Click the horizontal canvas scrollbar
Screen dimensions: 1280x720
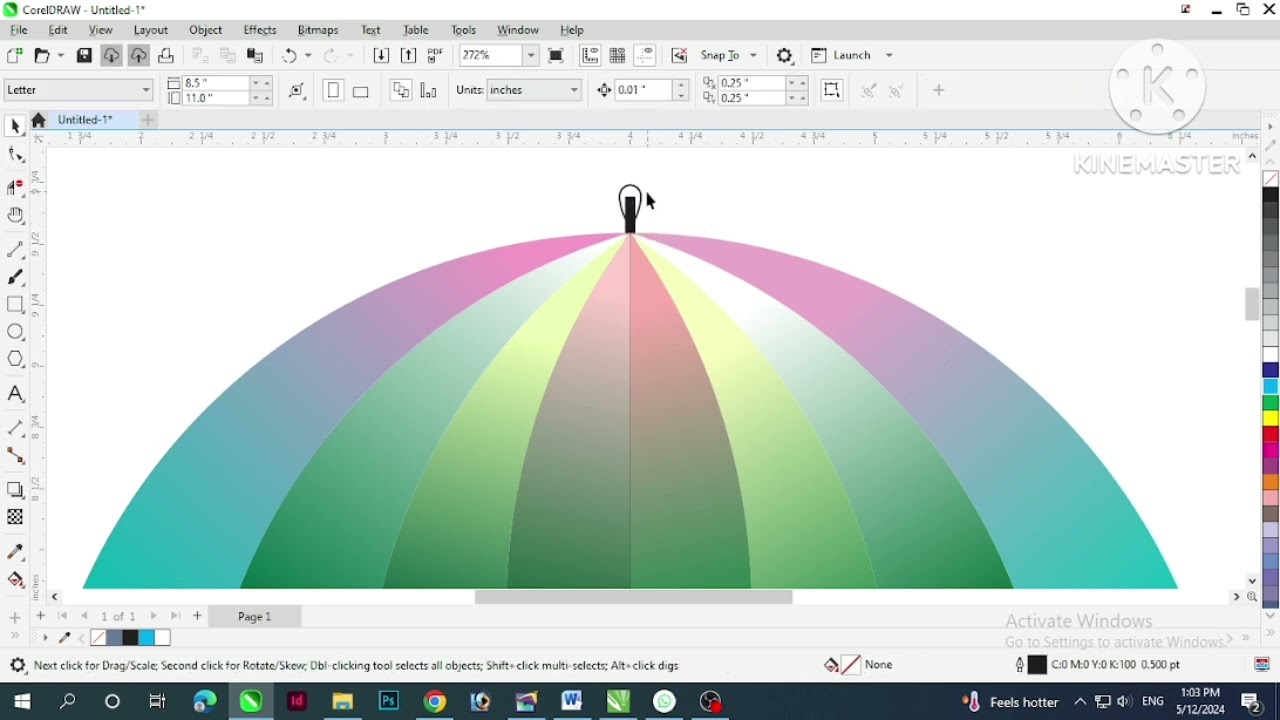[634, 597]
